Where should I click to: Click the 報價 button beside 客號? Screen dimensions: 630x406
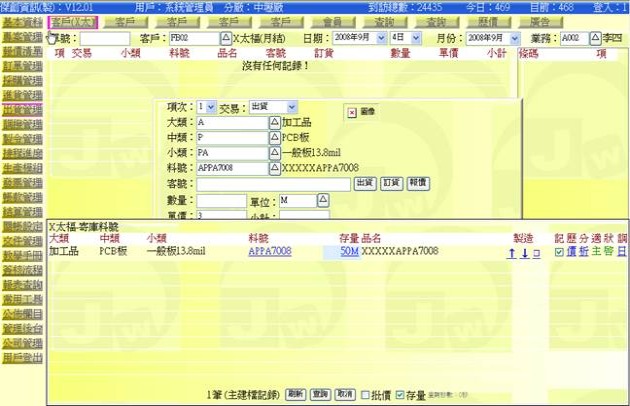(x=417, y=184)
